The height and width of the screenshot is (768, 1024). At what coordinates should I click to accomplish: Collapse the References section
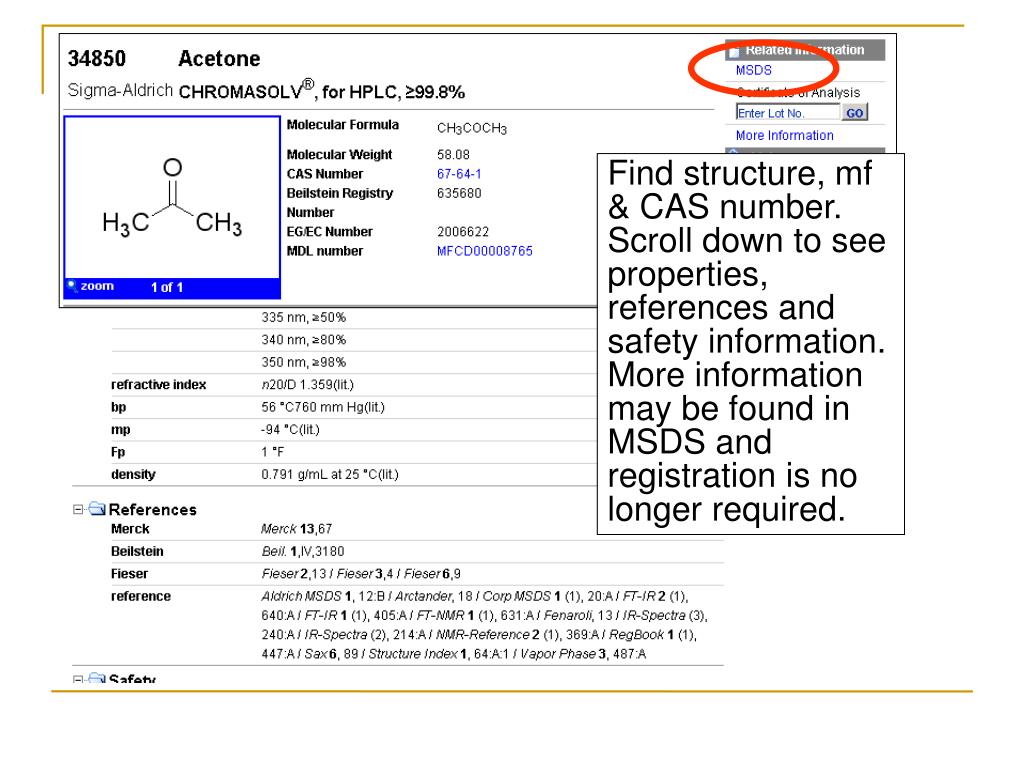coord(78,509)
